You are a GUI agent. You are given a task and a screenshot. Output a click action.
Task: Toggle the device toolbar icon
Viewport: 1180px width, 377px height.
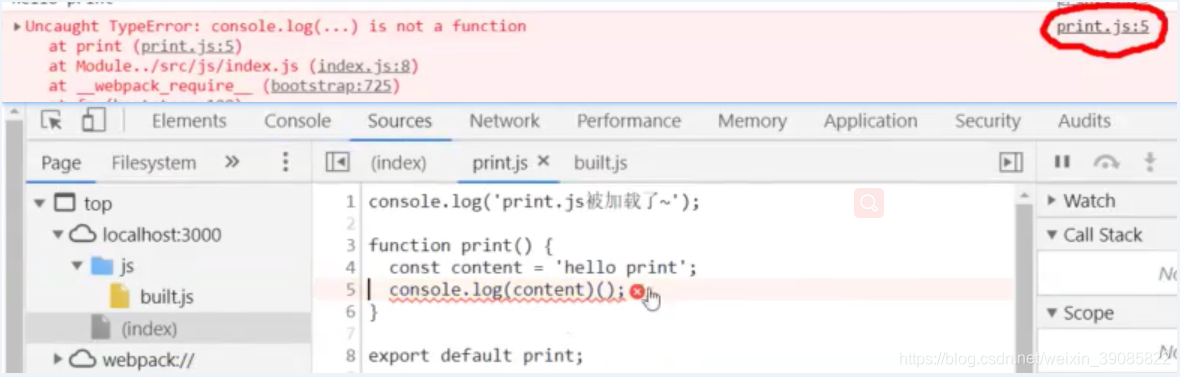(x=93, y=120)
